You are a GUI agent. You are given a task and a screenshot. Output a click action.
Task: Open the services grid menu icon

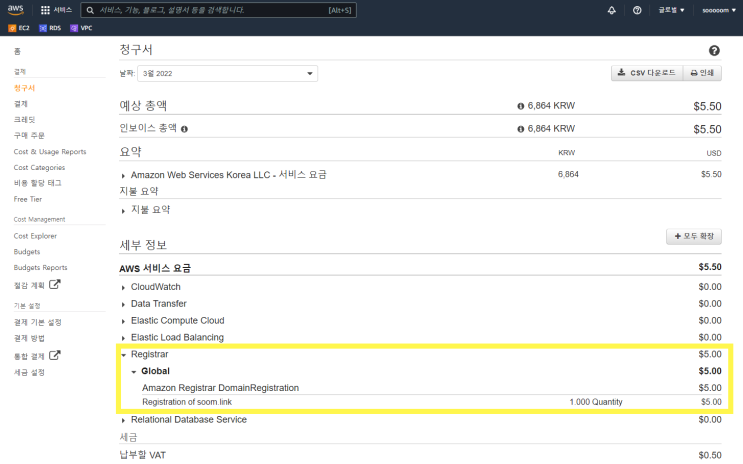pyautogui.click(x=45, y=10)
